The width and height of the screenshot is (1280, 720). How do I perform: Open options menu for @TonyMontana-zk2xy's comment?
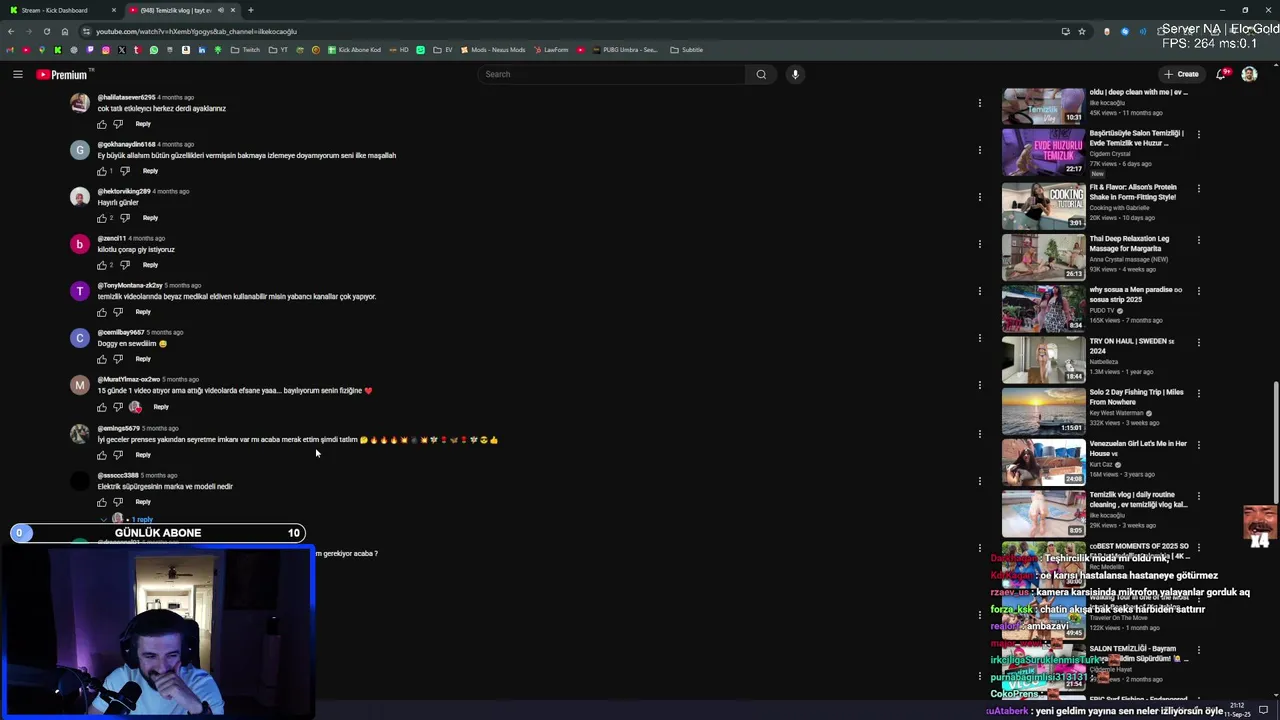980,291
